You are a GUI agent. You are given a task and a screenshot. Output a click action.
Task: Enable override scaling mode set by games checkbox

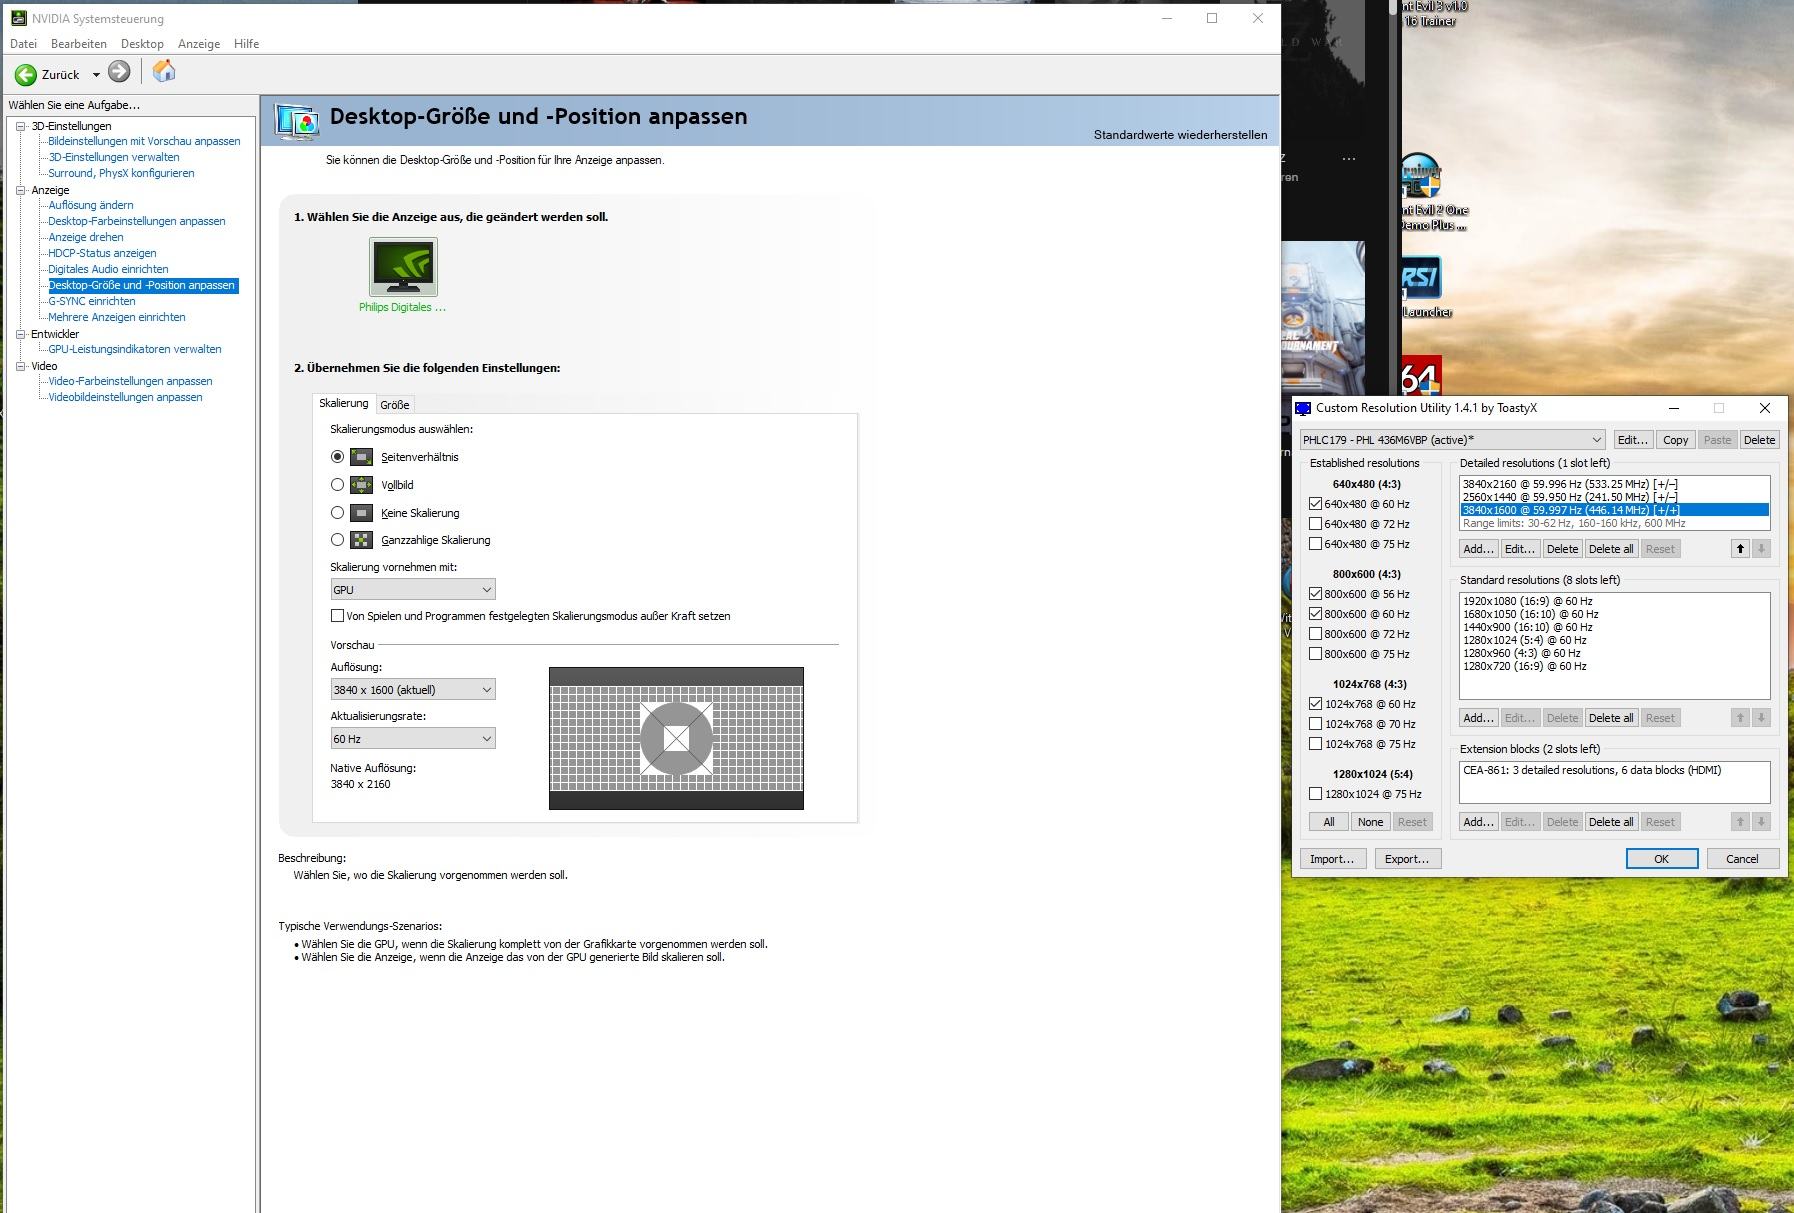pyautogui.click(x=337, y=616)
